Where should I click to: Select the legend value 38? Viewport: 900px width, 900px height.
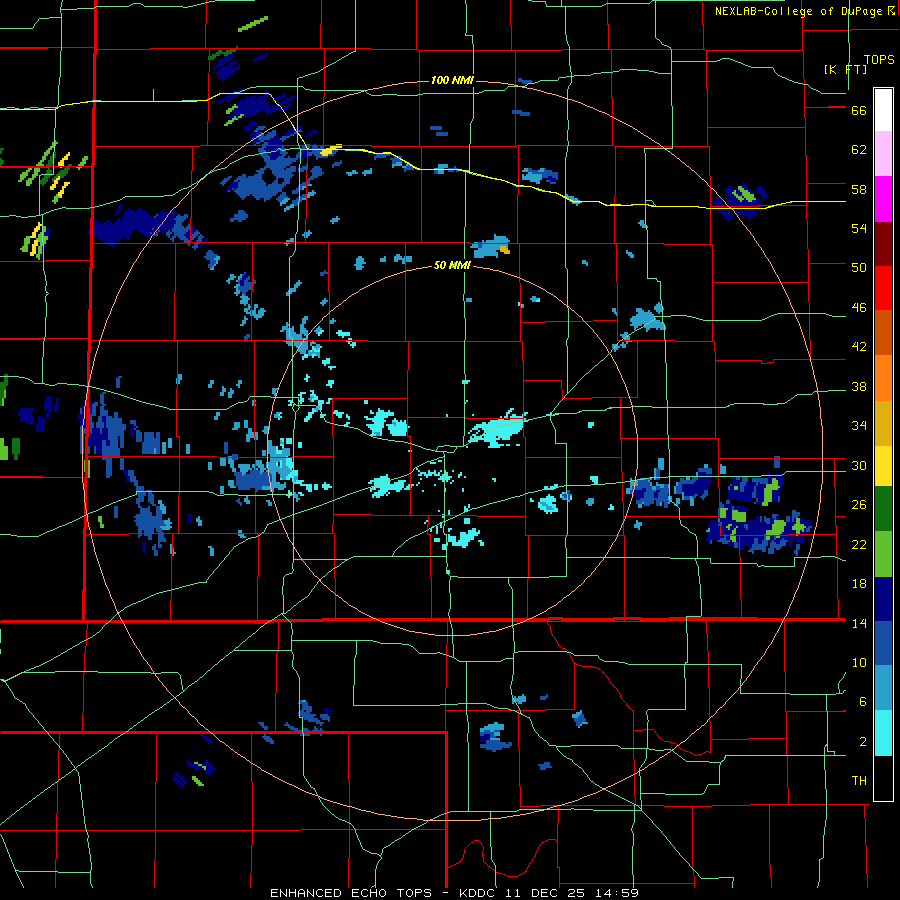coord(859,386)
